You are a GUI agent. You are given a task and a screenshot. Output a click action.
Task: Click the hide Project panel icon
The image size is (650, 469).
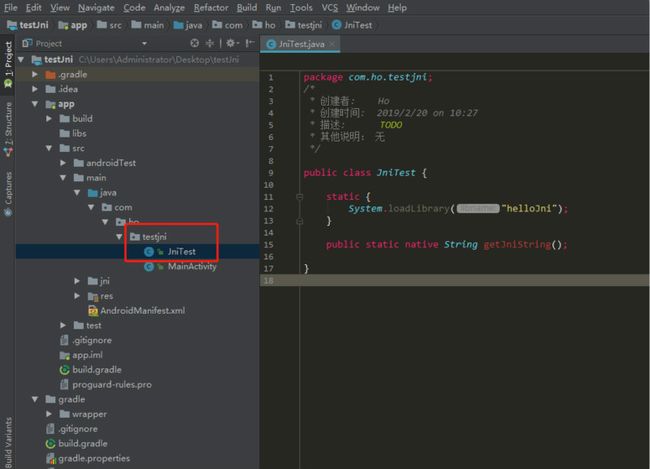(250, 43)
